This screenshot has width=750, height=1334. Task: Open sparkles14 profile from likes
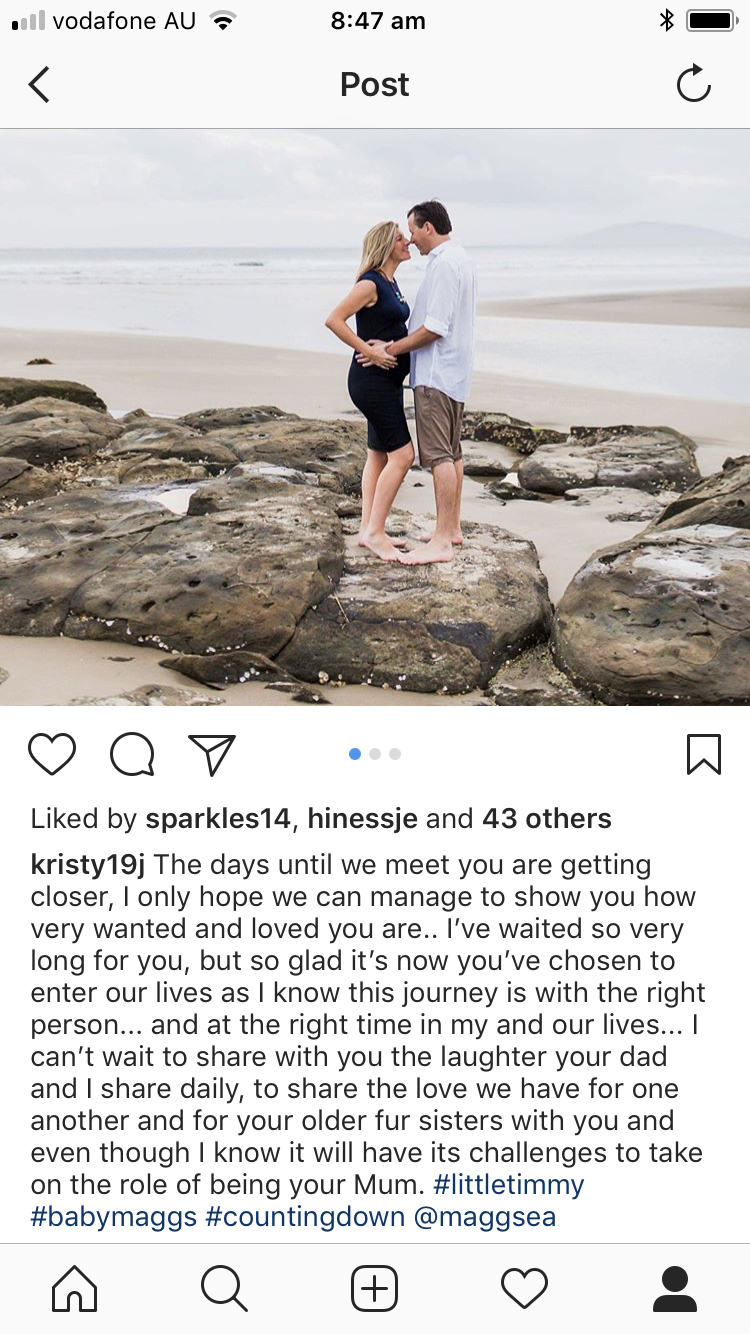pyautogui.click(x=219, y=819)
